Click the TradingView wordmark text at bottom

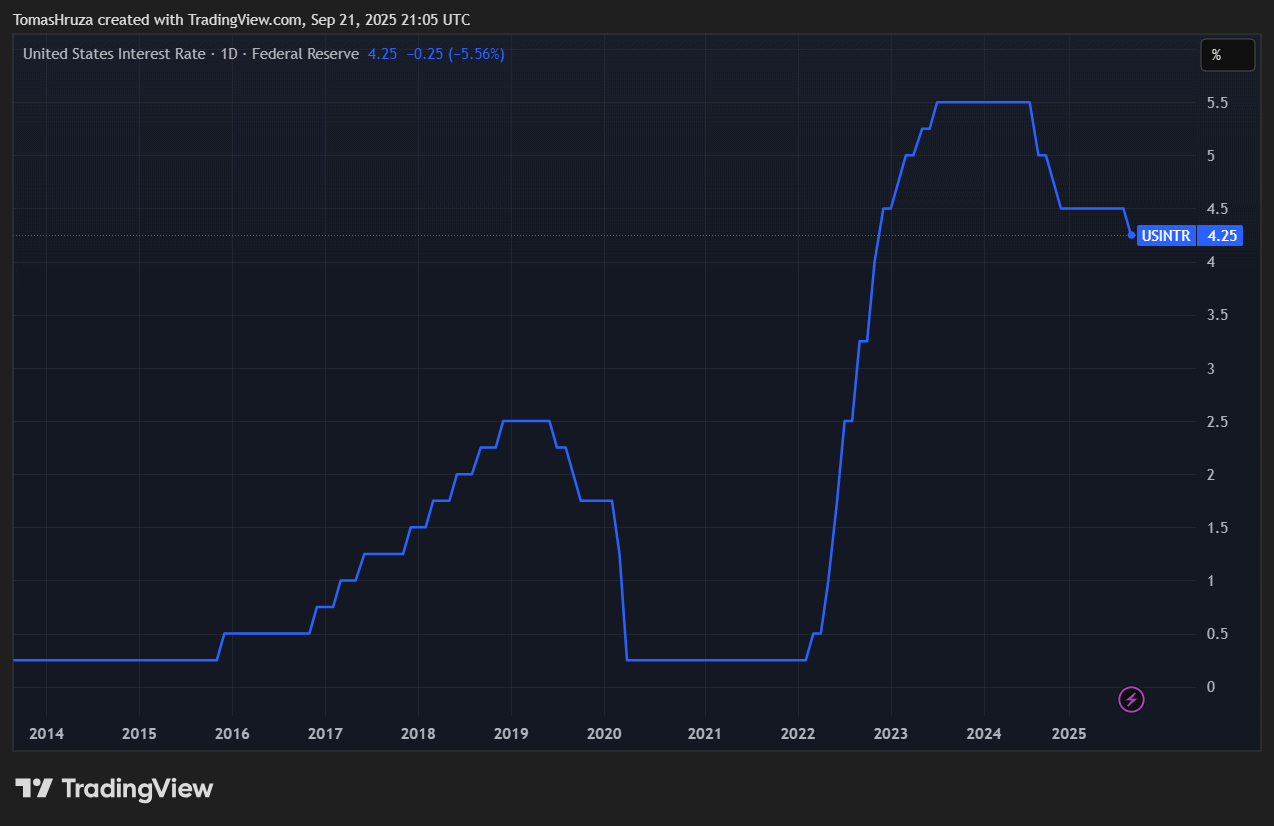tap(137, 788)
